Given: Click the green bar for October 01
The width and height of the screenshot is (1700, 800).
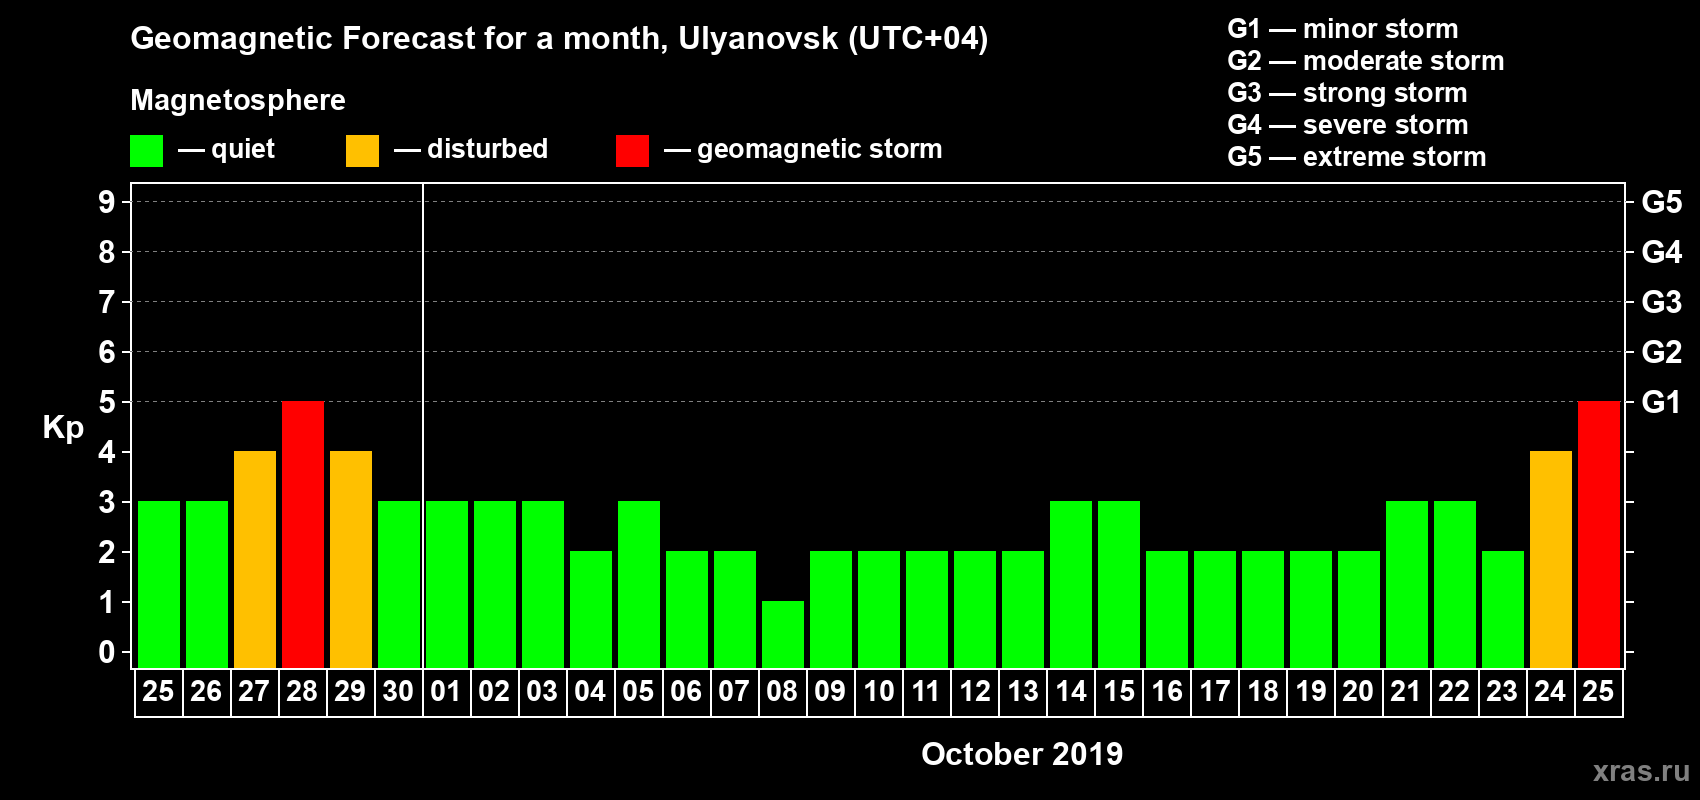Looking at the screenshot, I should pos(447,584).
